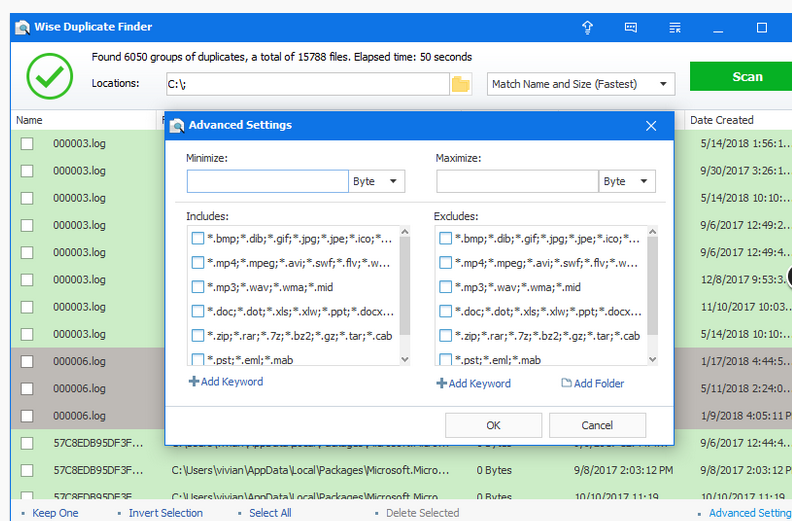This screenshot has width=792, height=521.
Task: Click the upgrade arrow icon in title bar
Action: click(587, 27)
